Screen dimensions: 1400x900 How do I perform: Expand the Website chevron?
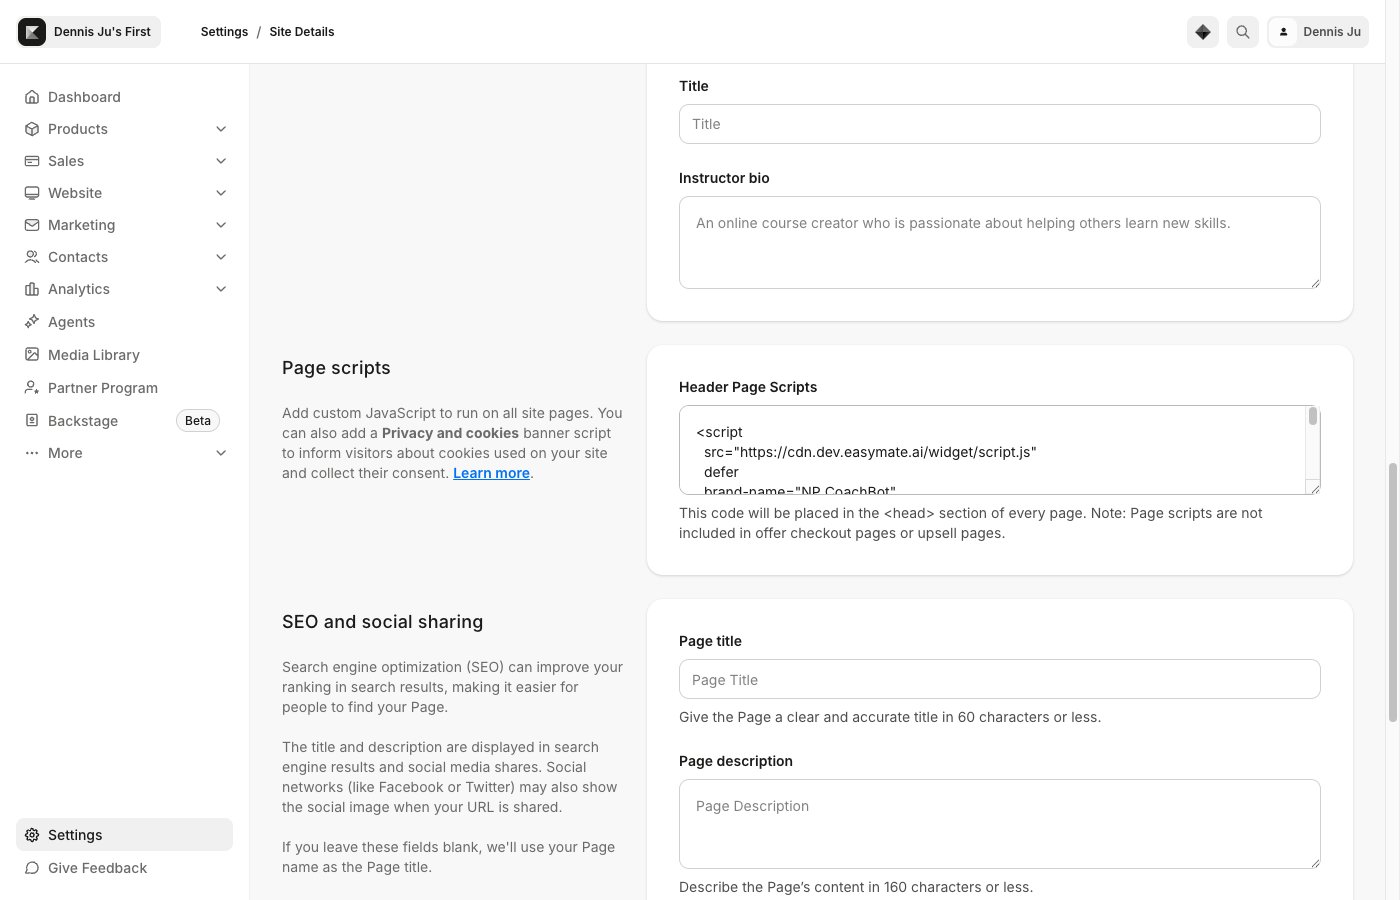coord(221,193)
